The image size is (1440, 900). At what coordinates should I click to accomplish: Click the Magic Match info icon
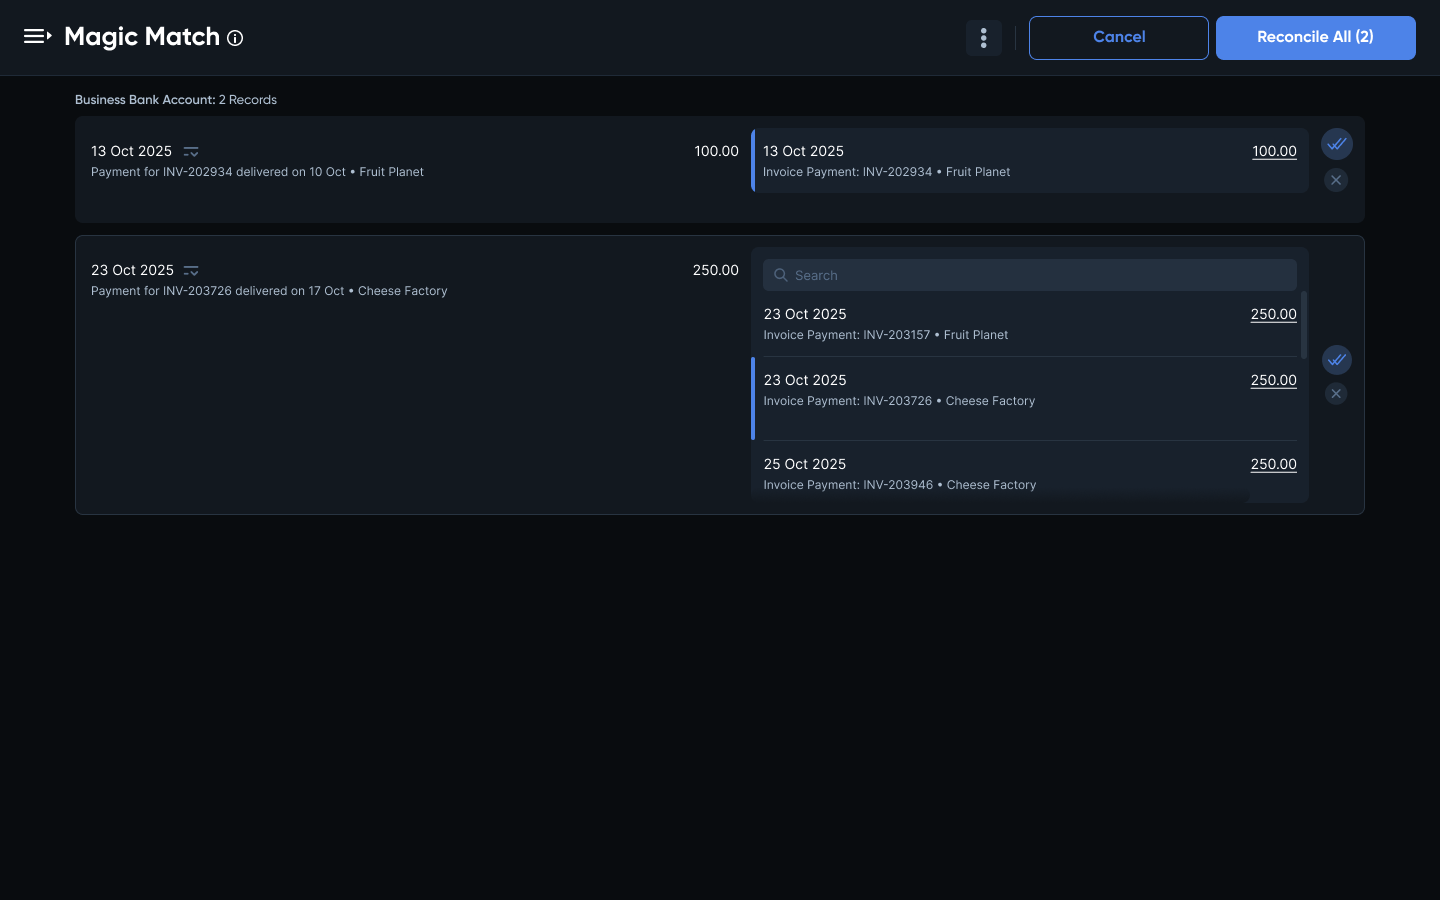tap(235, 38)
